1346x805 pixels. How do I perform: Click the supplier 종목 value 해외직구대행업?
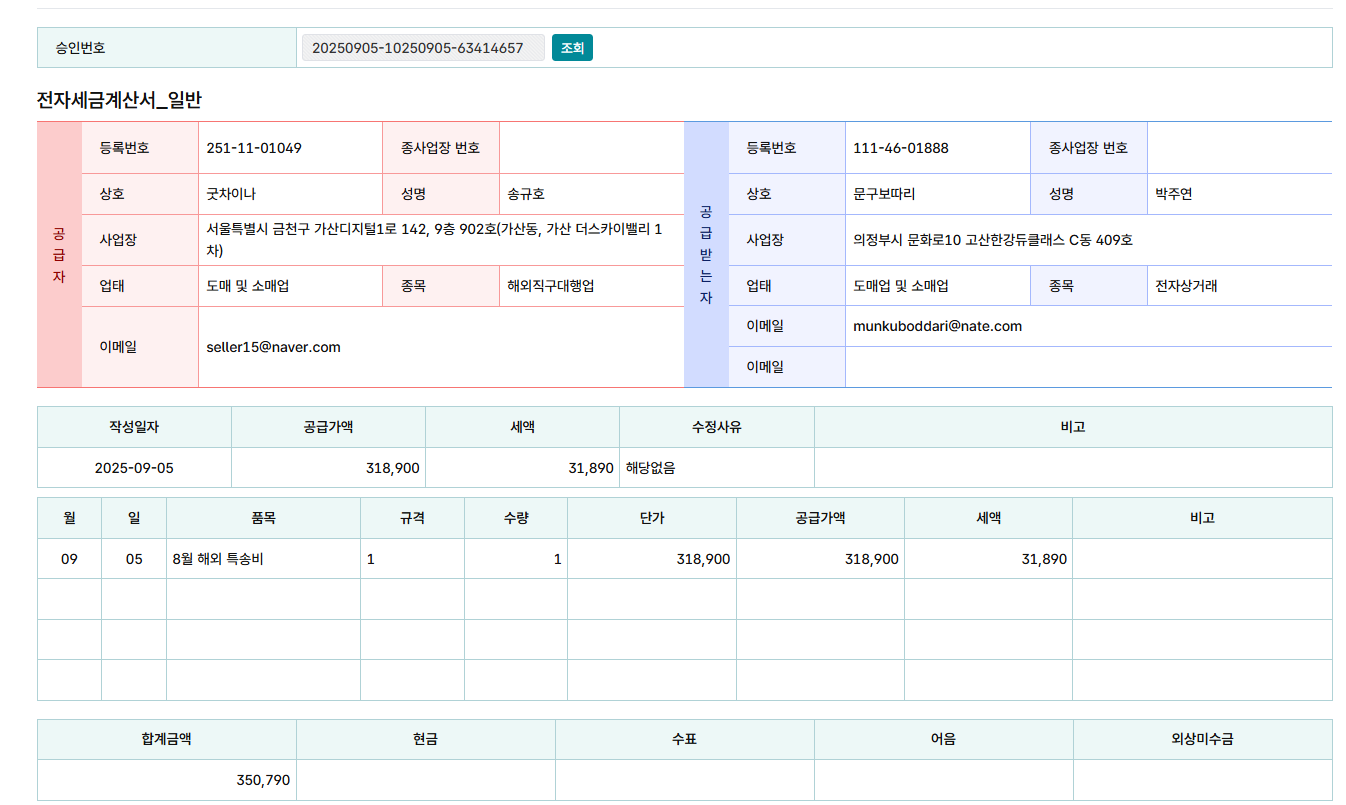pyautogui.click(x=551, y=286)
